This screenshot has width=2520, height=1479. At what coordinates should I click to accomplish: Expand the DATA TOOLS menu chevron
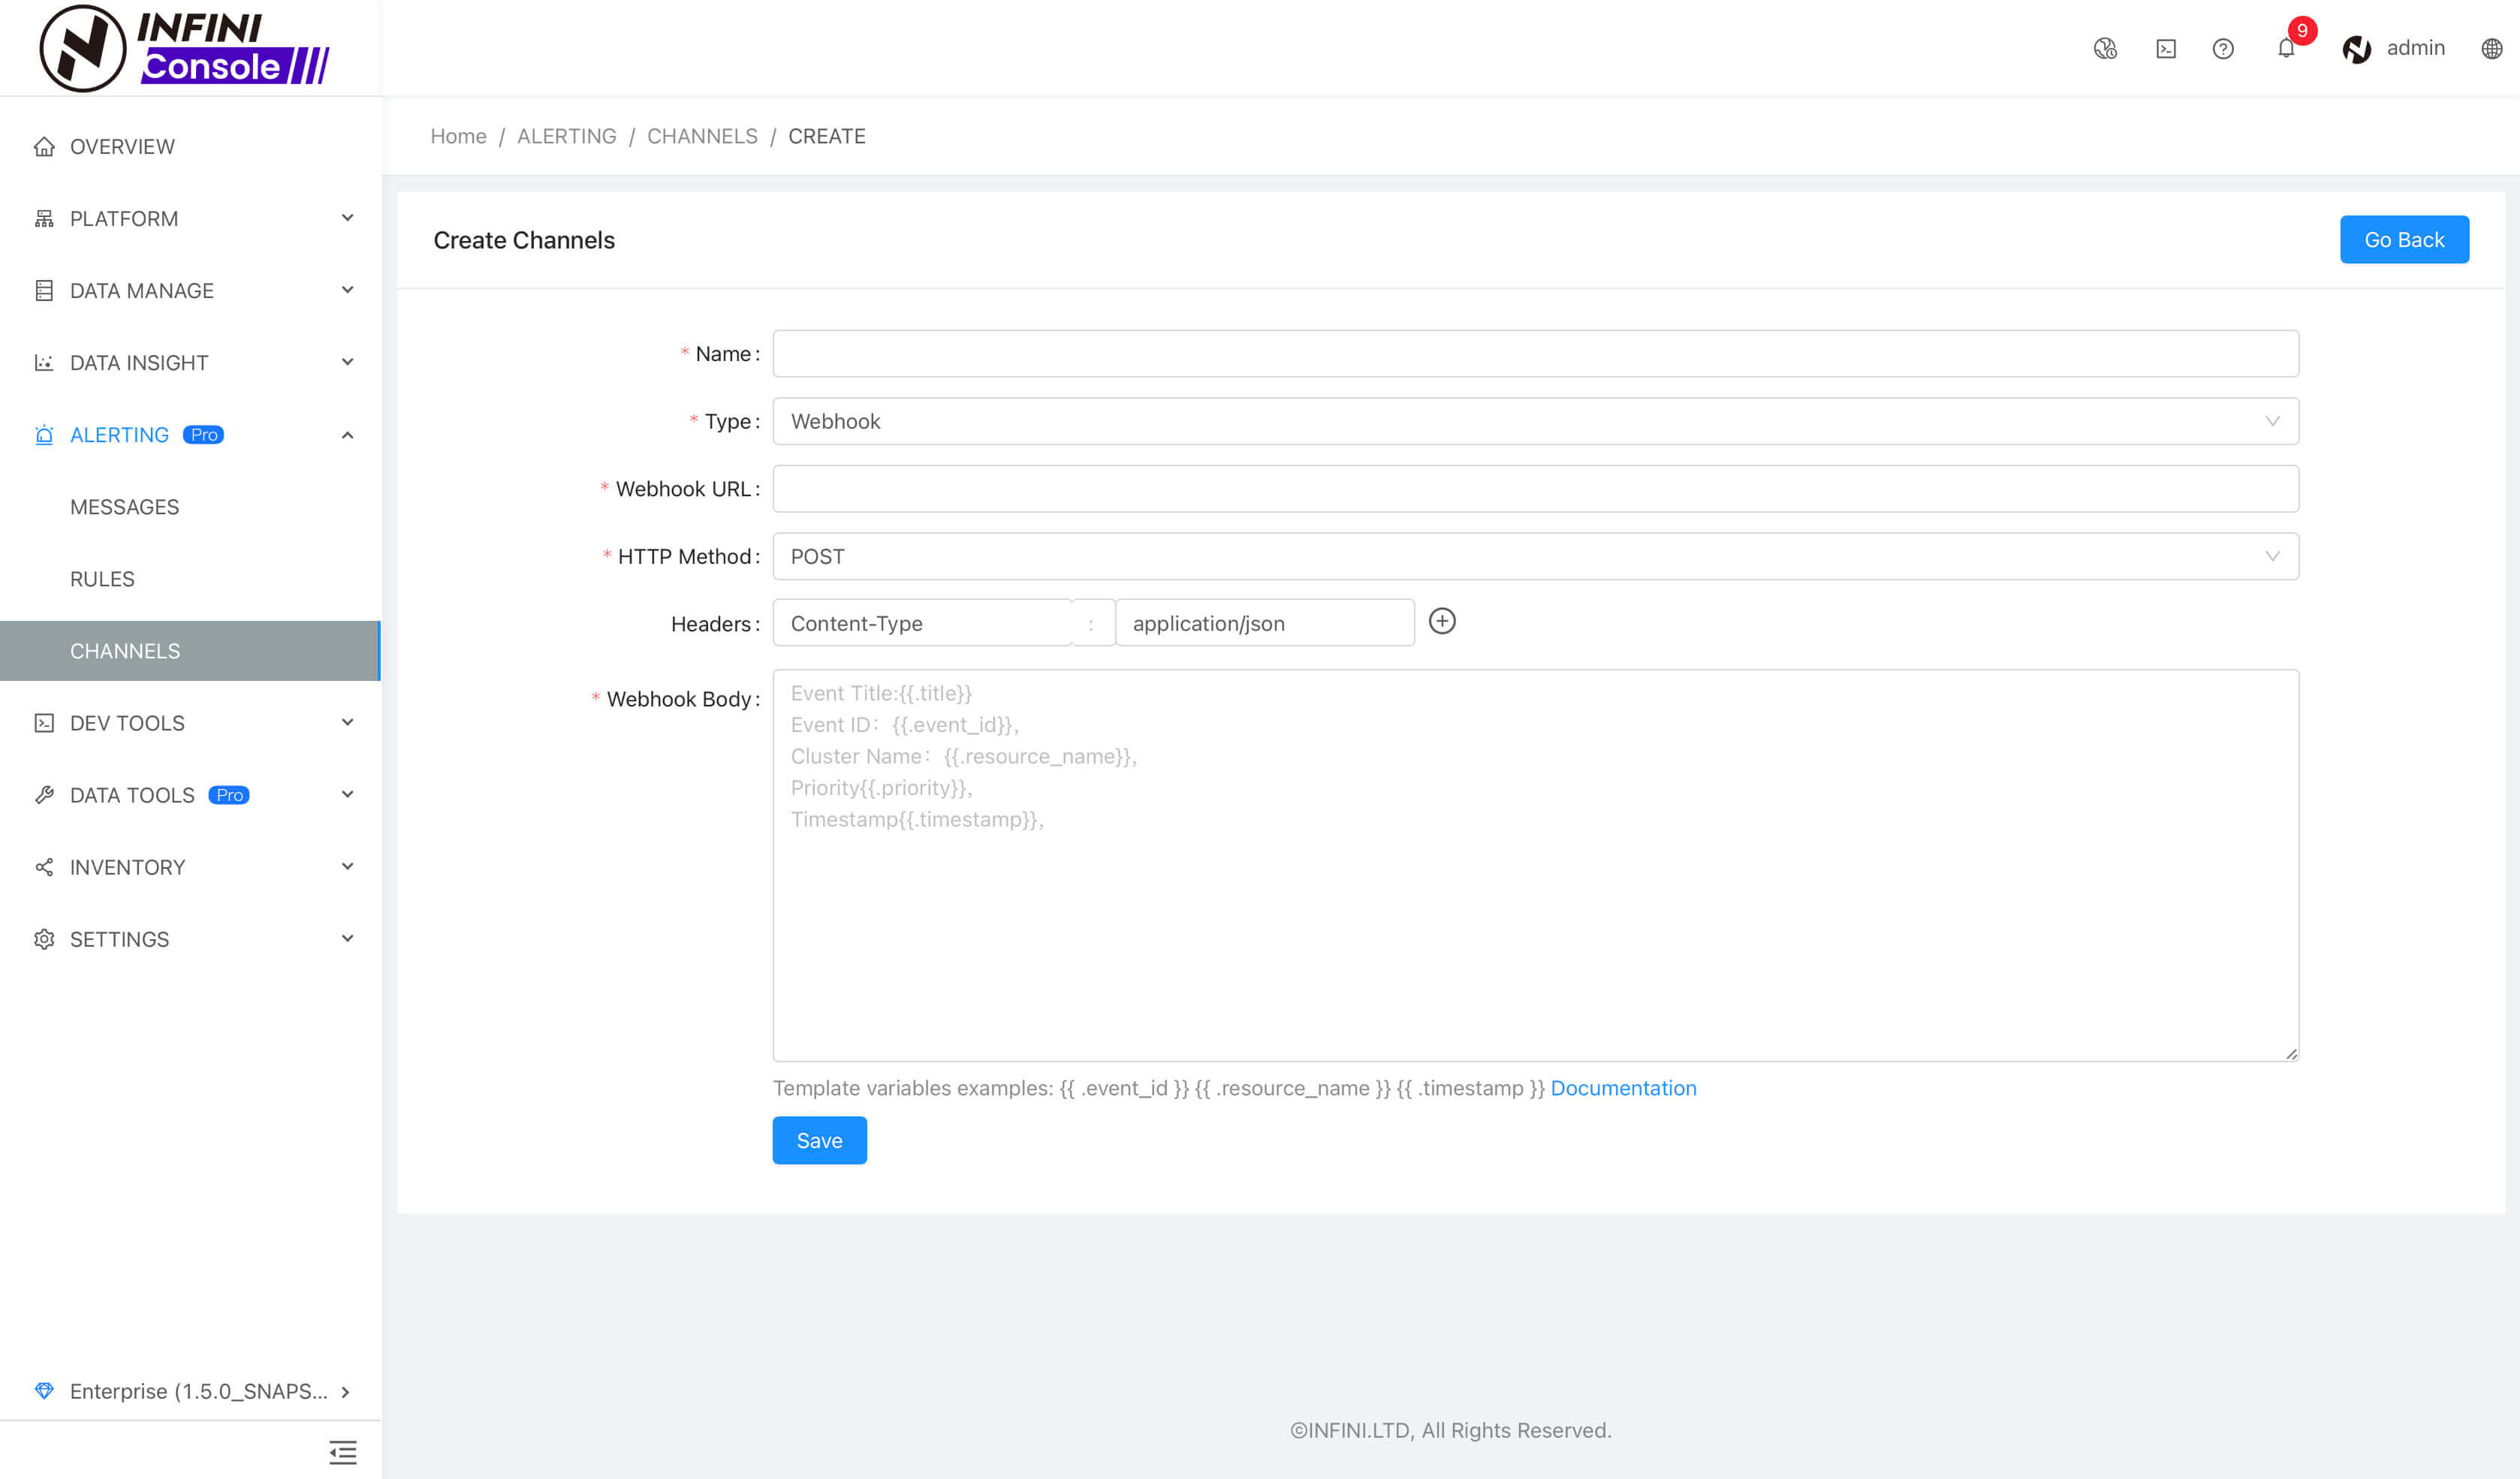pyautogui.click(x=347, y=794)
